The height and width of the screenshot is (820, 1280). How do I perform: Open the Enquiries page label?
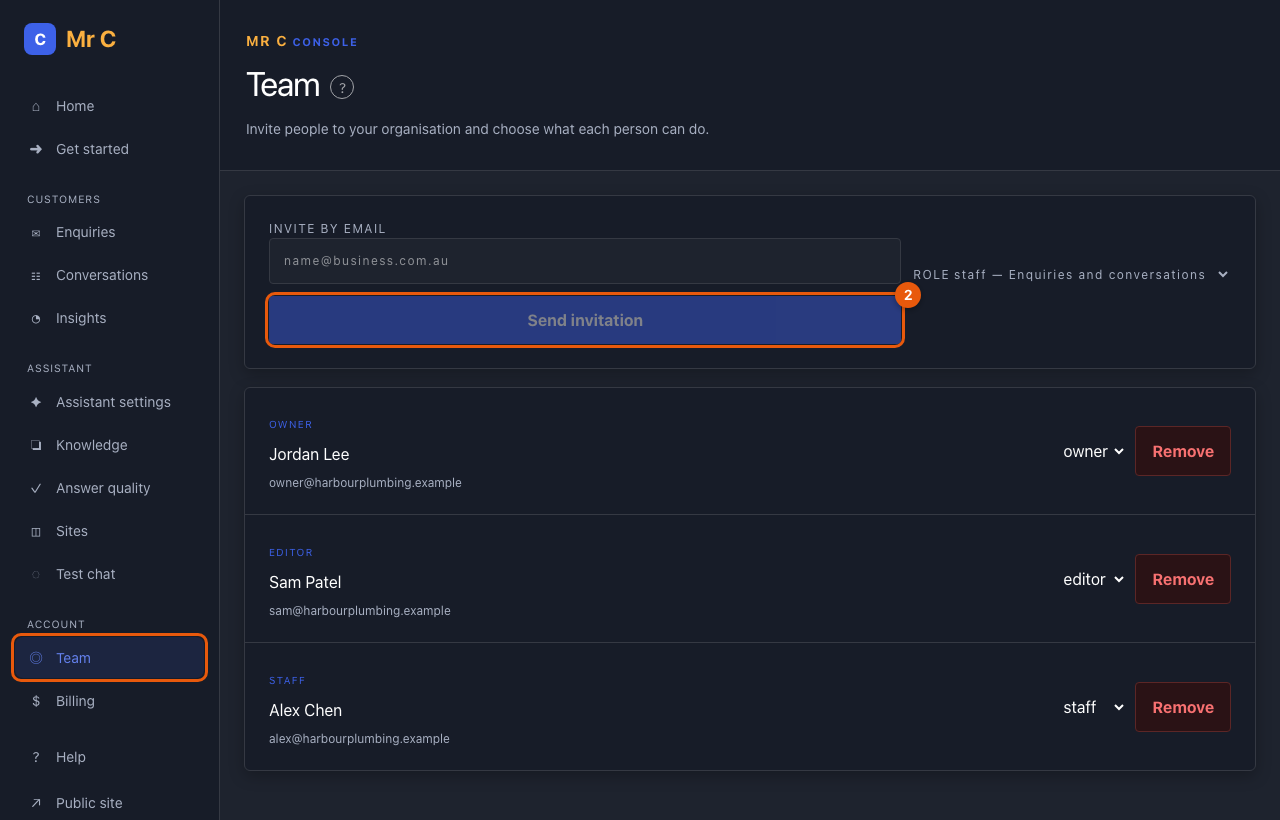click(86, 232)
